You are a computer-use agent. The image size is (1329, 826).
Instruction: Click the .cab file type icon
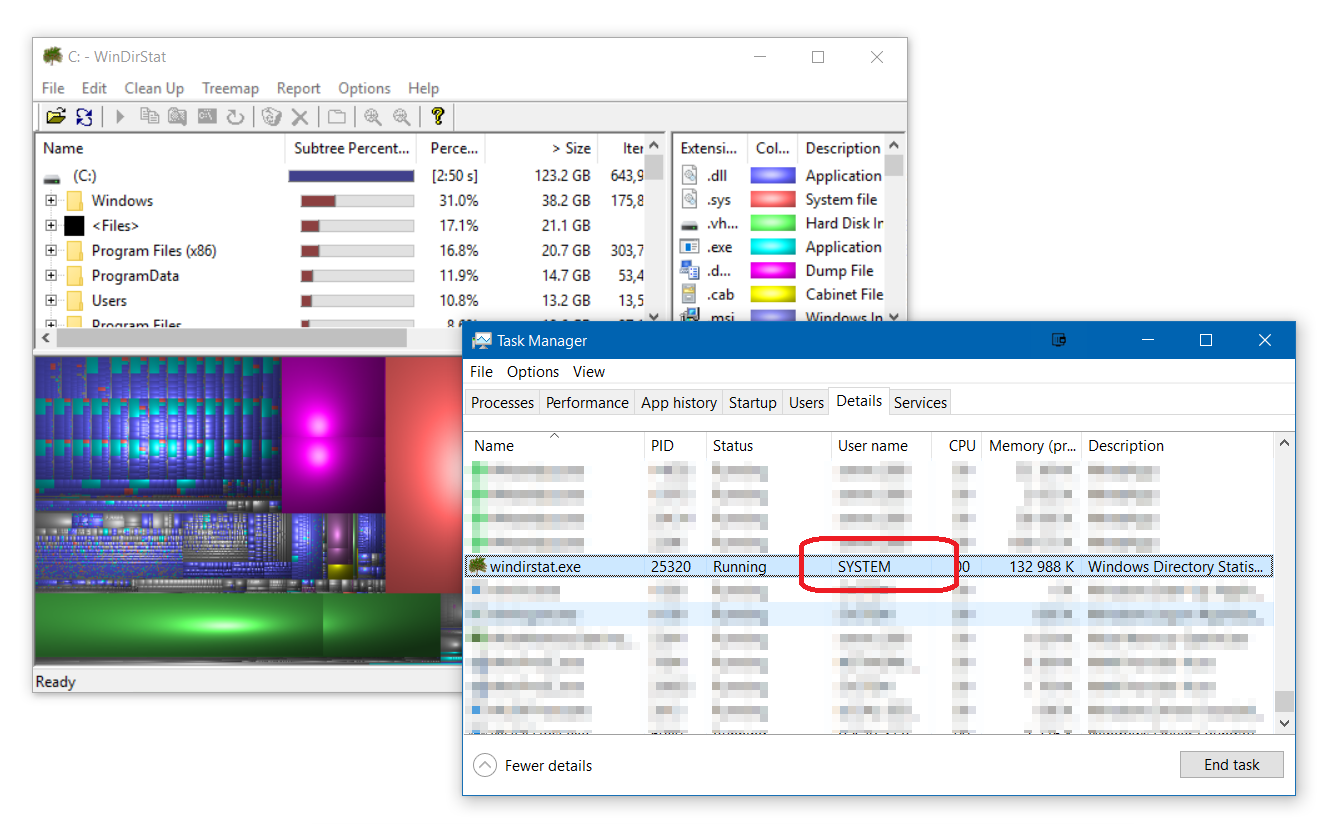689,294
